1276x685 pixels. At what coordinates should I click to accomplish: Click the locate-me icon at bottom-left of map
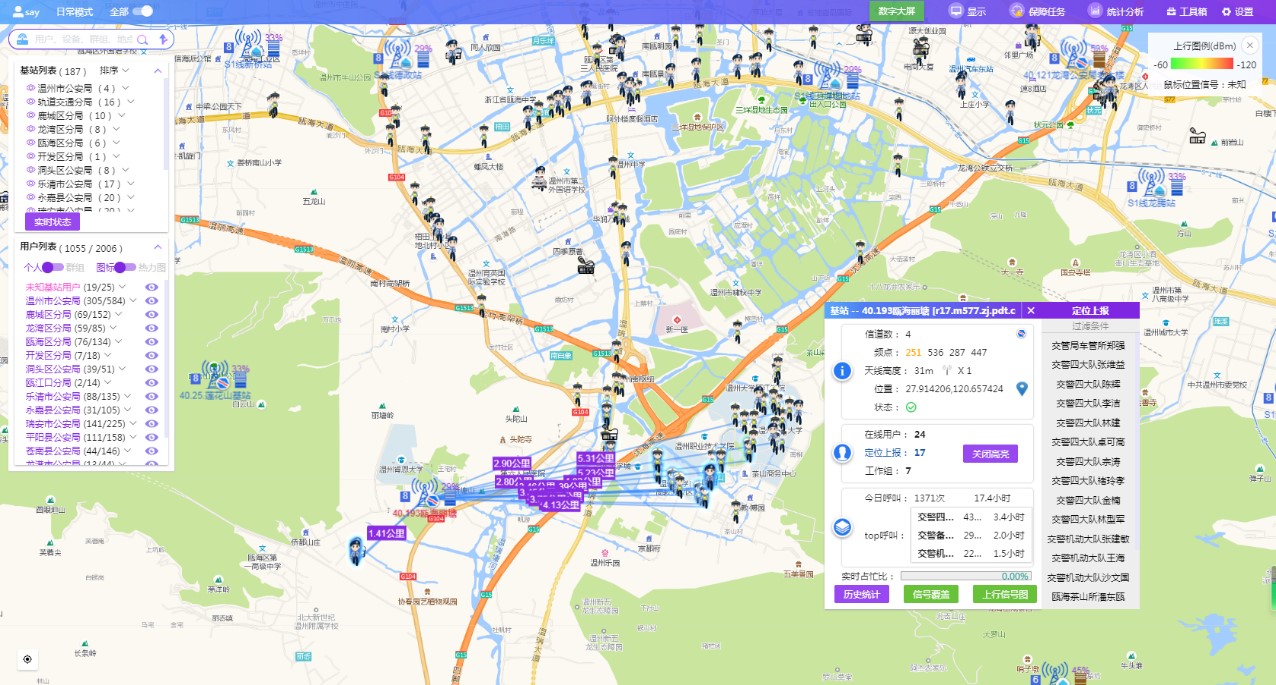(x=27, y=659)
